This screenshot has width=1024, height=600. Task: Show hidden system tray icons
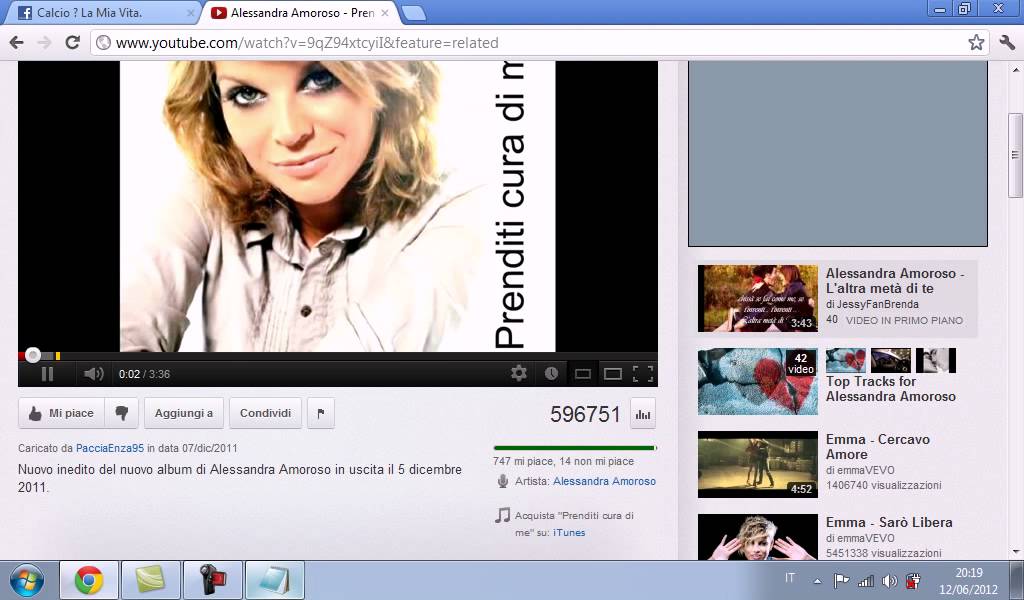(x=817, y=580)
